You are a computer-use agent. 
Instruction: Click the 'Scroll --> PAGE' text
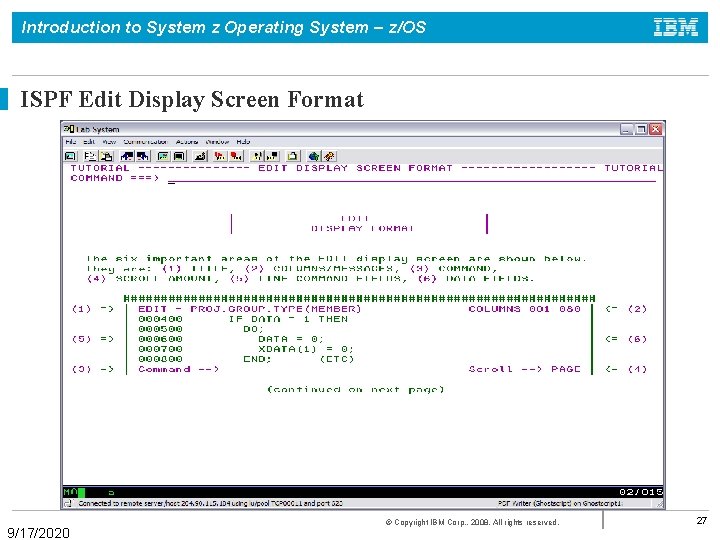point(524,369)
